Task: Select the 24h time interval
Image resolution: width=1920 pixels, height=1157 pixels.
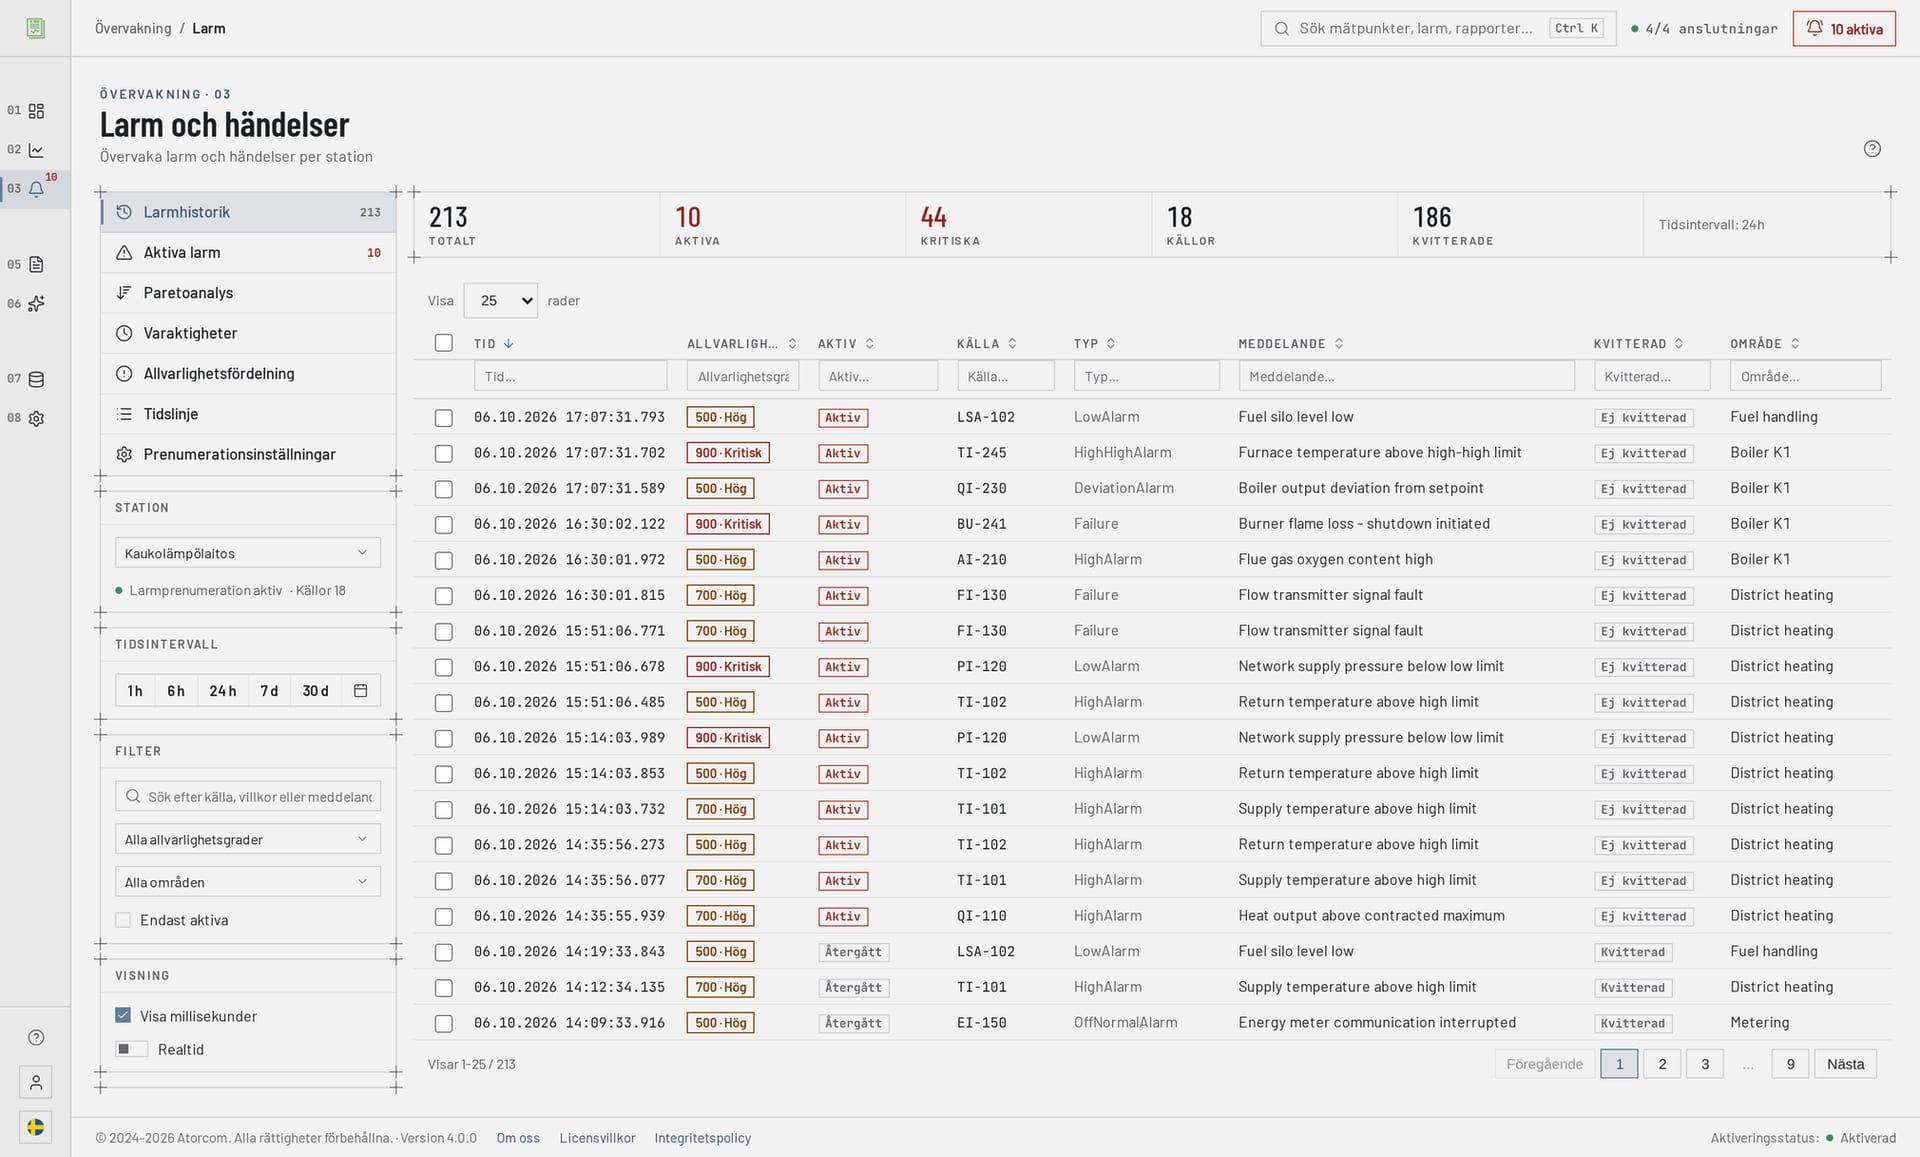Action: click(222, 691)
